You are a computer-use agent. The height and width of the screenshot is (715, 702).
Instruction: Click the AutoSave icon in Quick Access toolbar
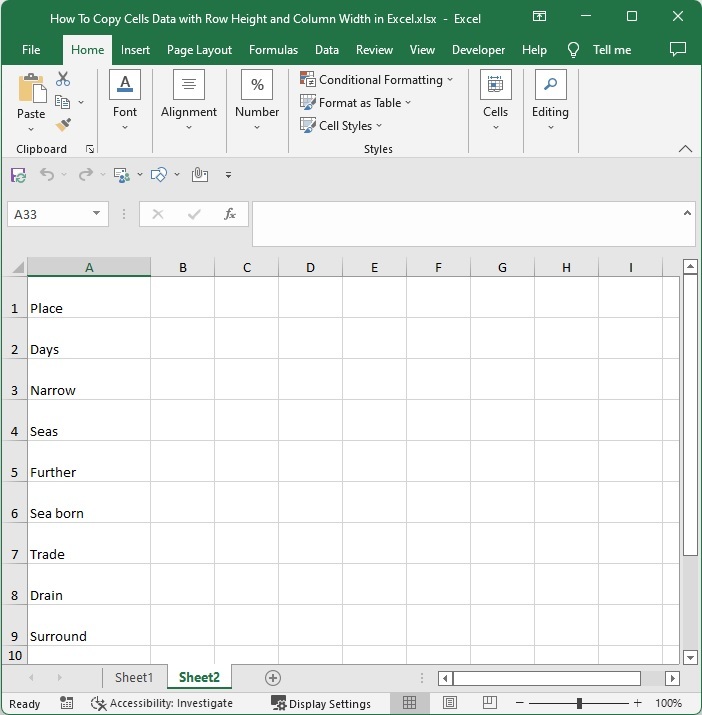point(19,175)
